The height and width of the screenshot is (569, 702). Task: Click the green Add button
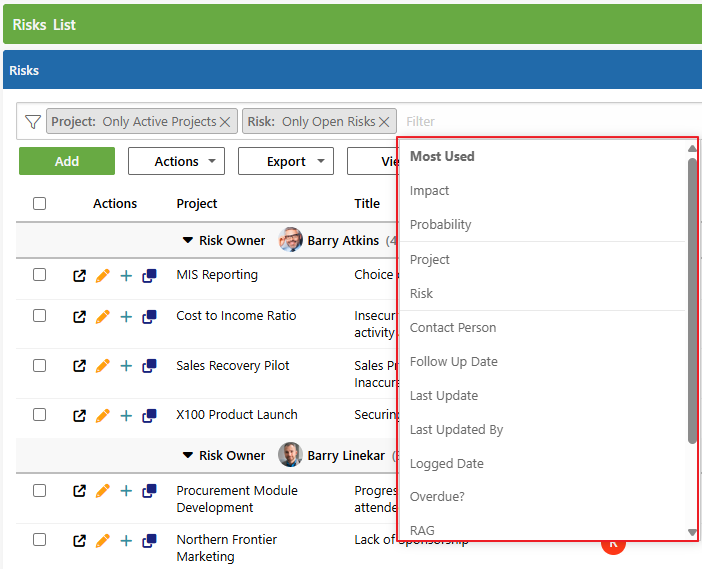coord(67,161)
